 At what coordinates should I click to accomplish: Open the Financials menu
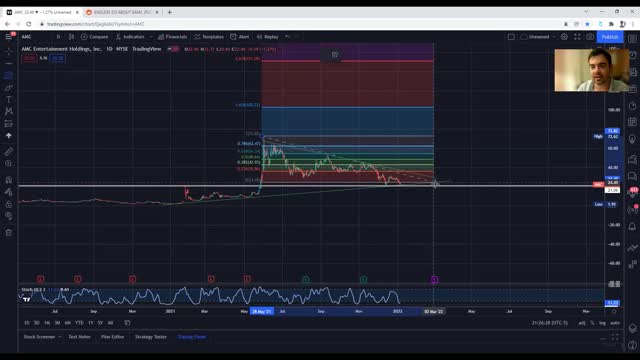click(172, 37)
